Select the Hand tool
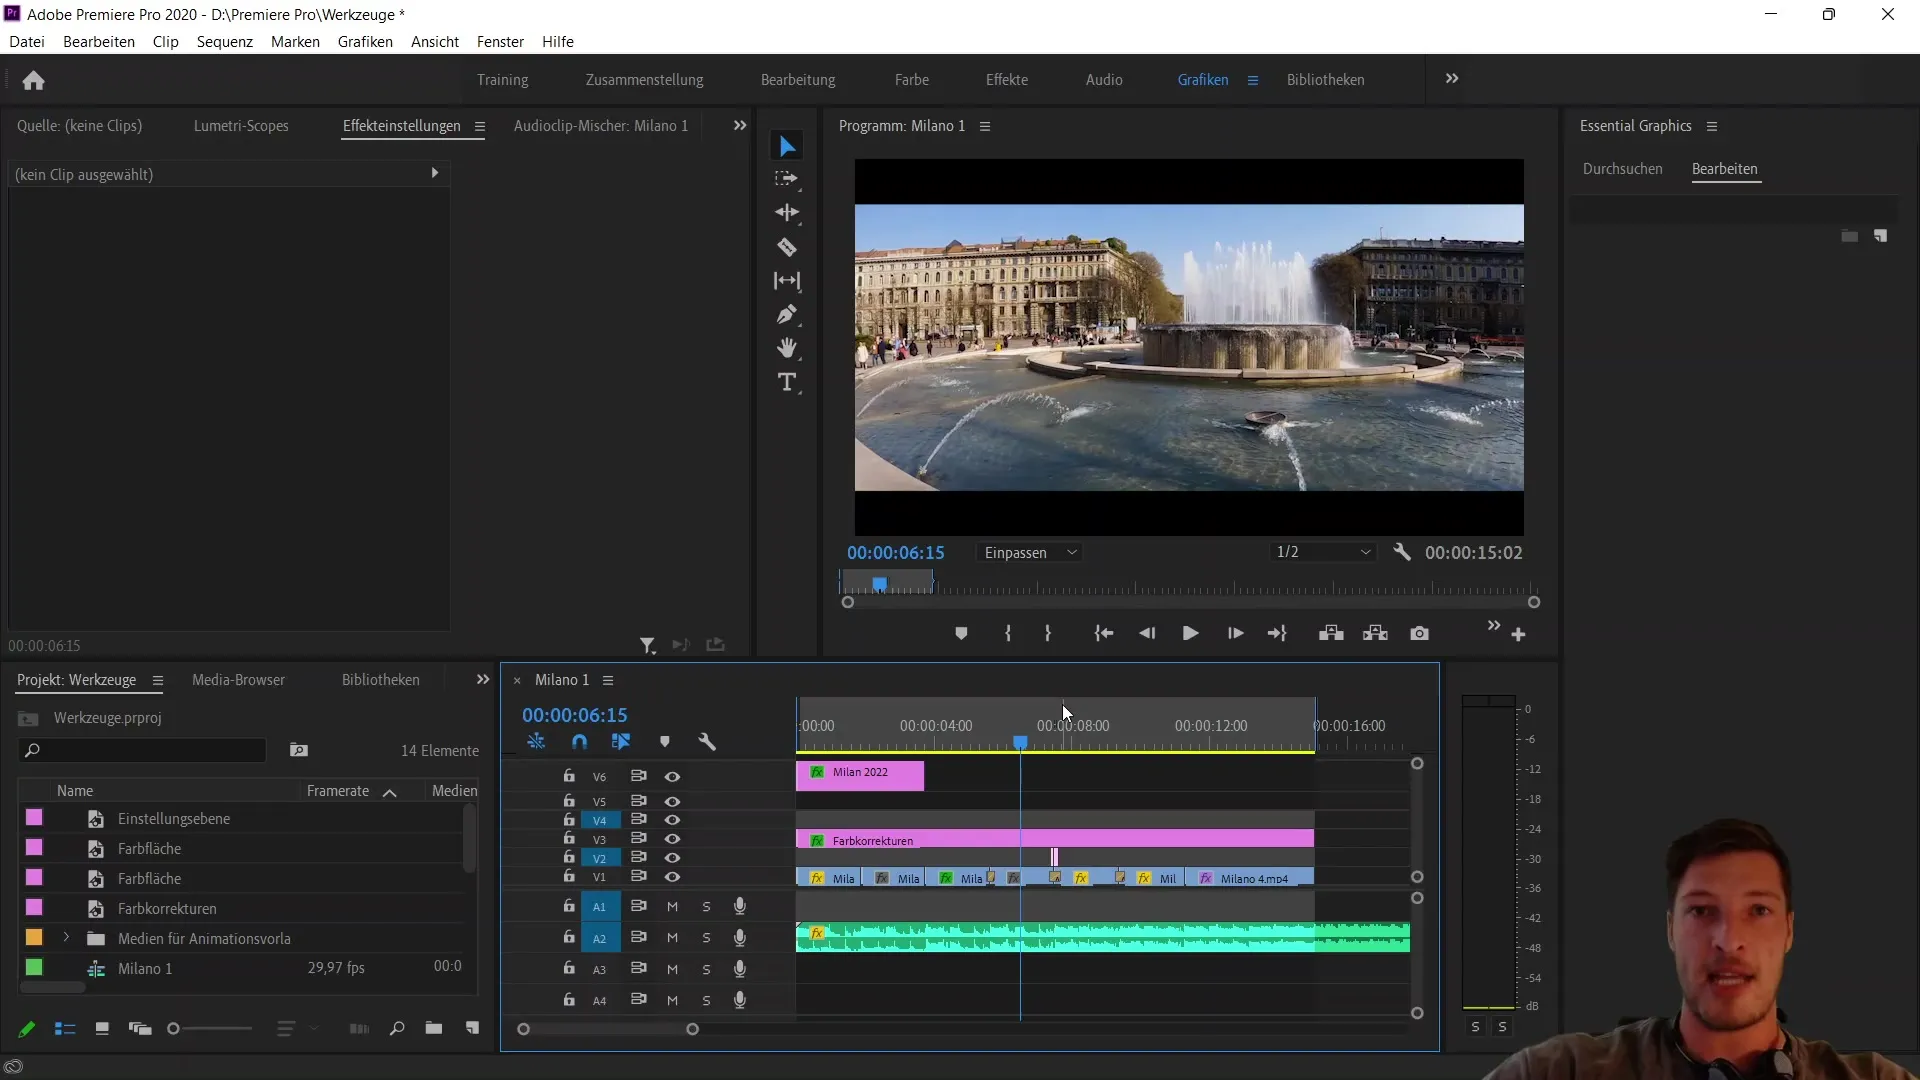 787,348
